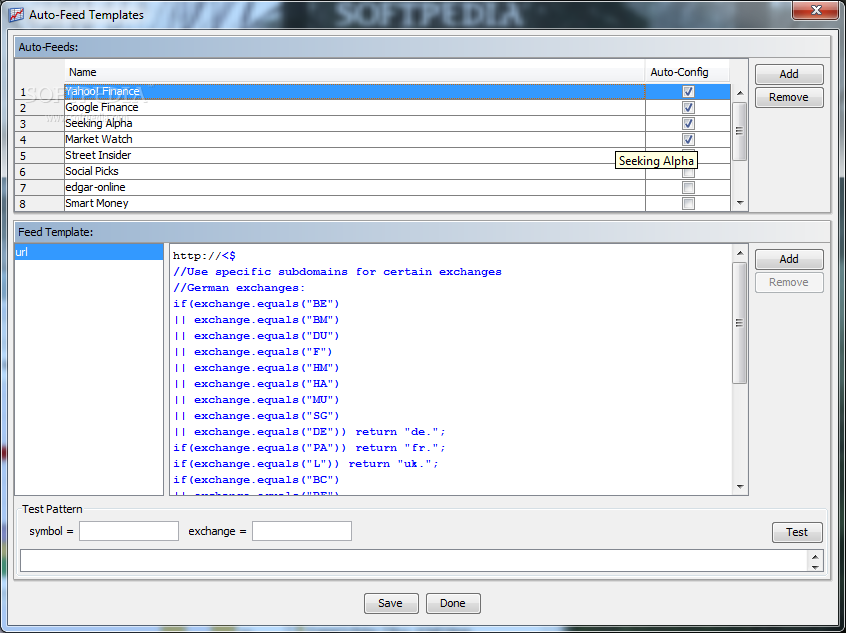This screenshot has width=846, height=633.
Task: Click the template editor scrollbar thumb
Action: pos(740,323)
